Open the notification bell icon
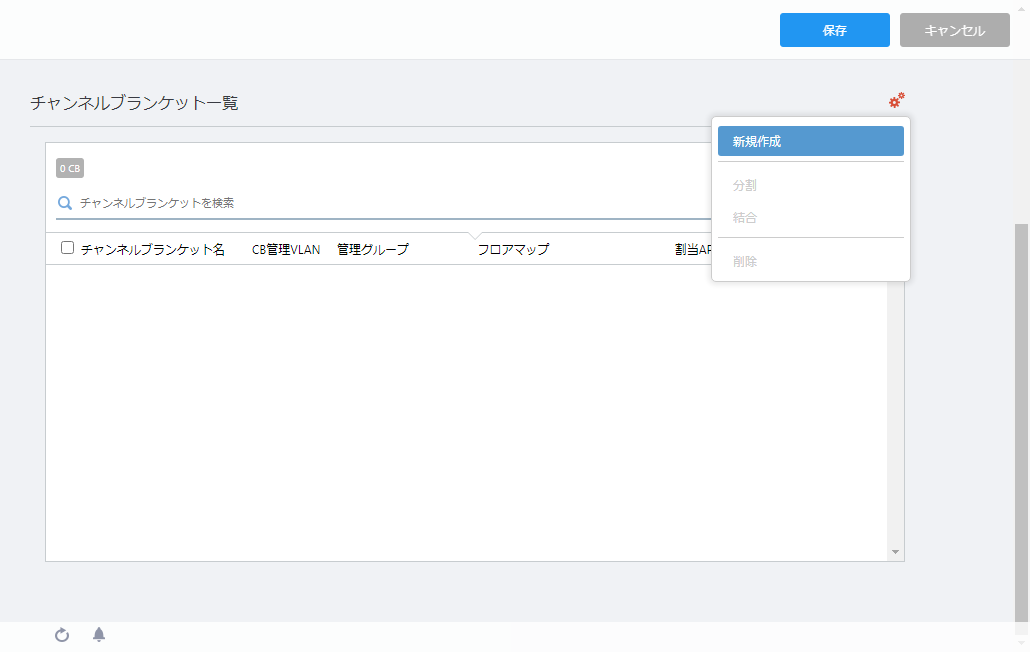 (x=99, y=634)
